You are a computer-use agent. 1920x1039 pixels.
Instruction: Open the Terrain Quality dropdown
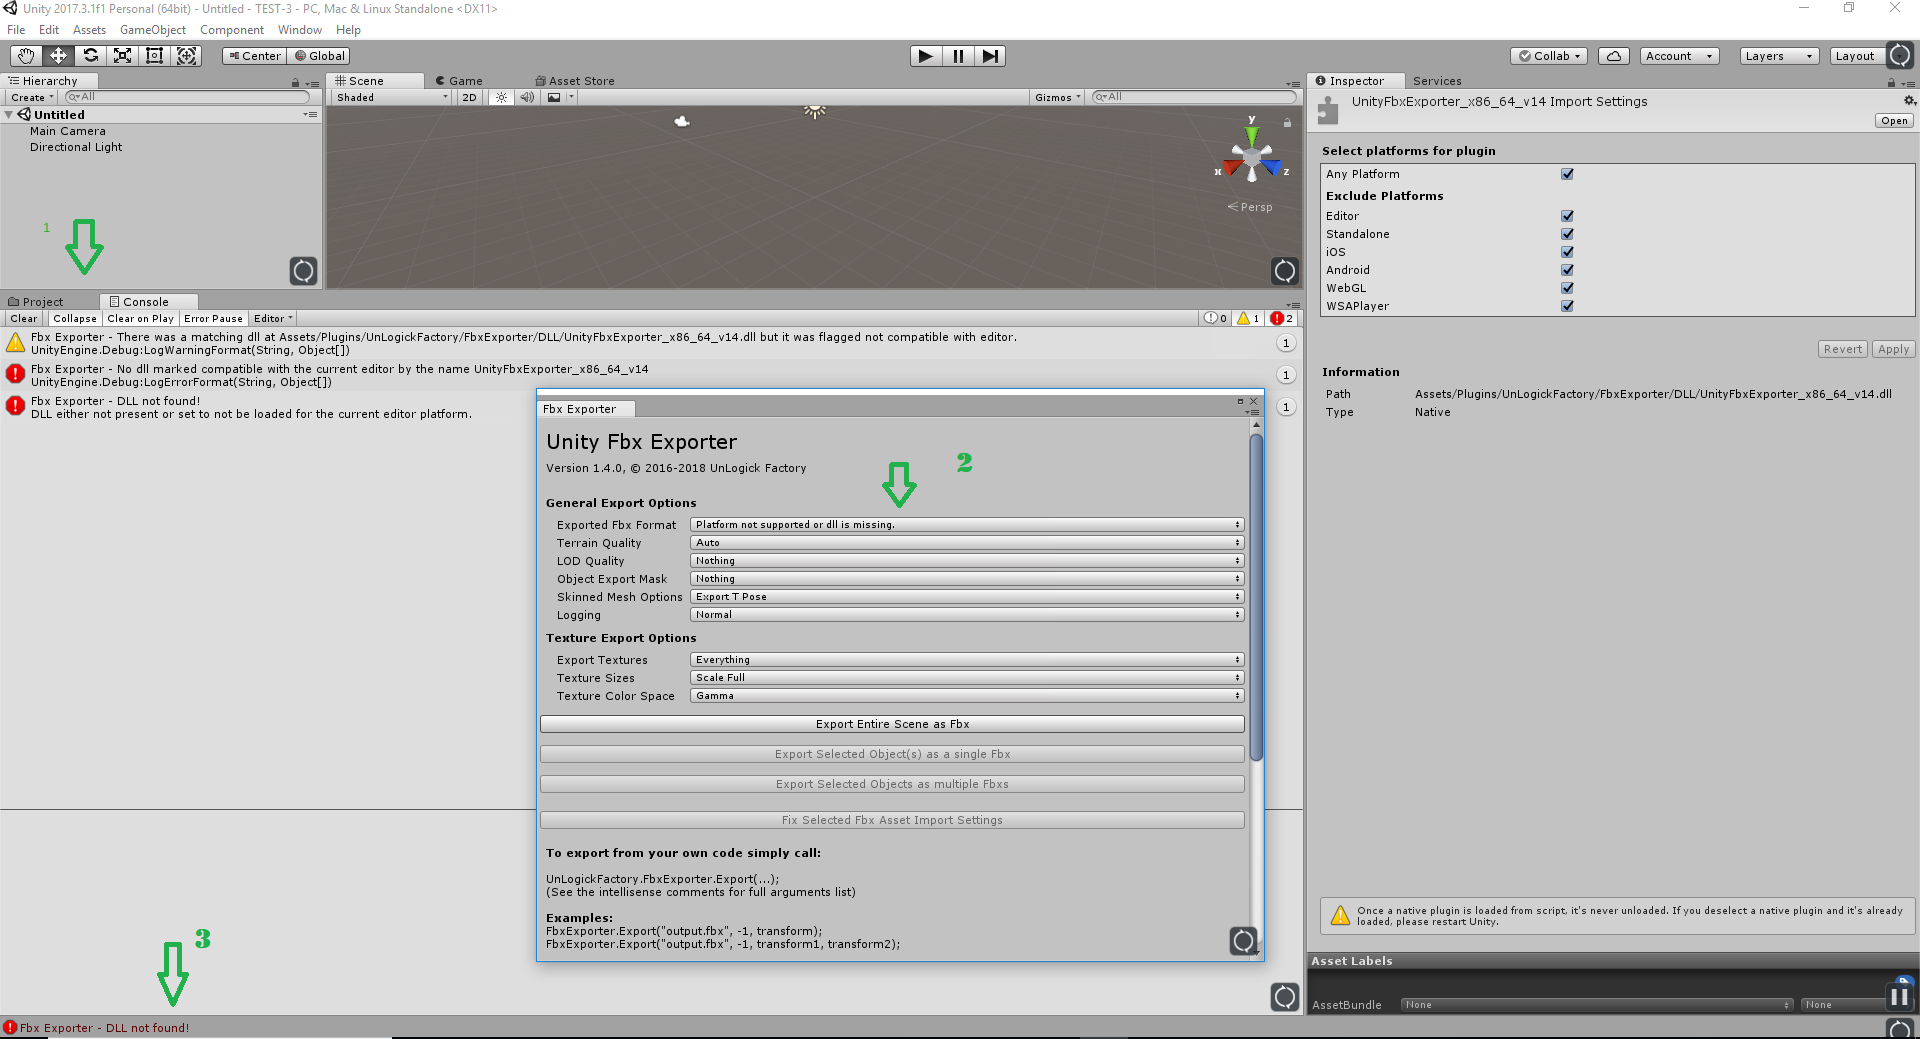pos(965,542)
